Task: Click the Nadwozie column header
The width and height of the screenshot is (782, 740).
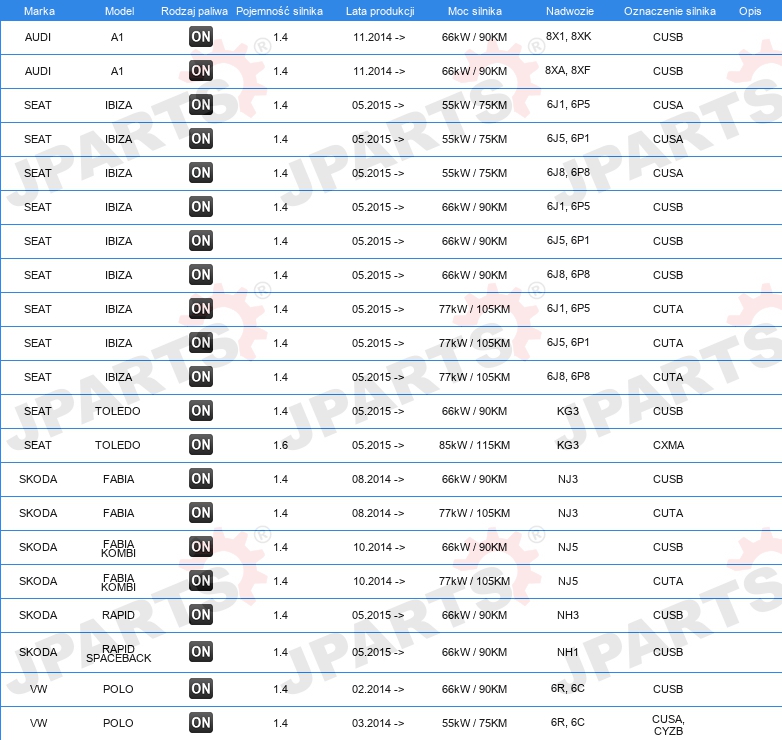Action: coord(570,11)
